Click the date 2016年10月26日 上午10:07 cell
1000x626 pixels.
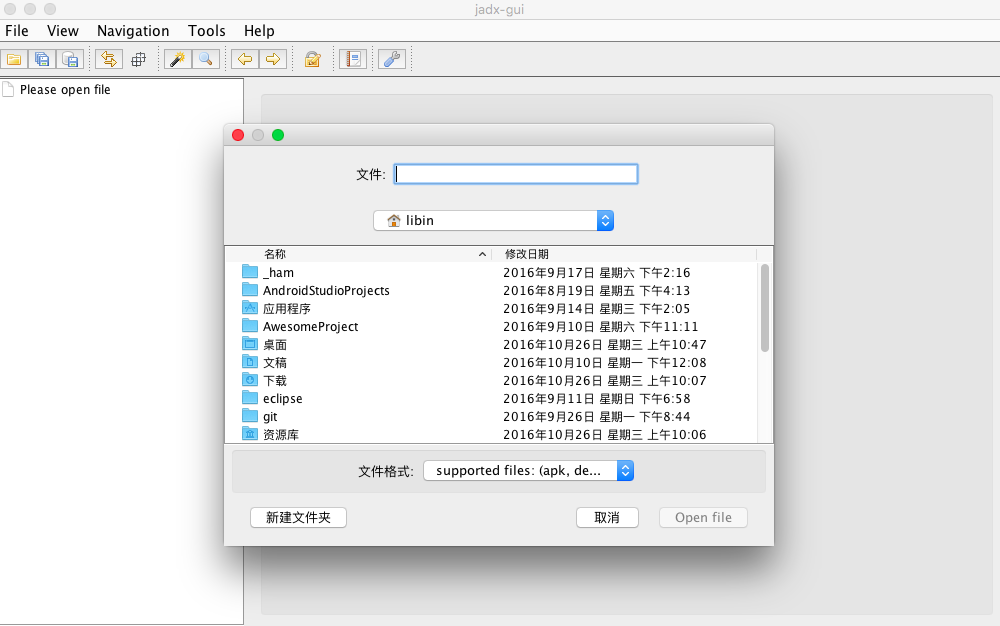point(605,381)
